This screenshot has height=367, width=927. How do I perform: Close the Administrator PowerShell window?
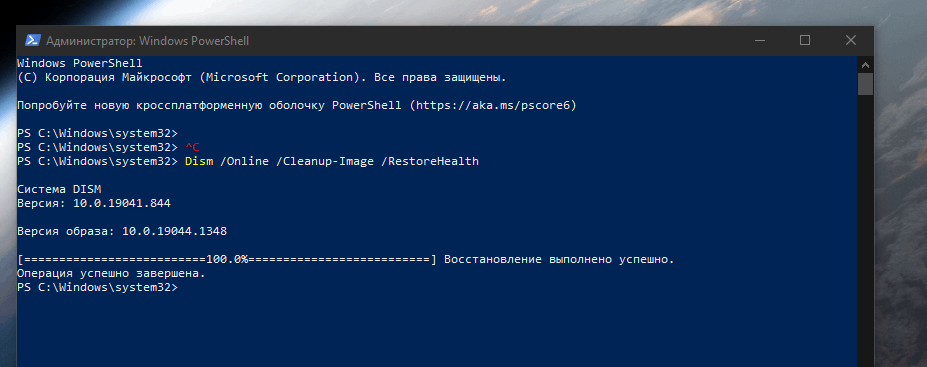click(851, 41)
